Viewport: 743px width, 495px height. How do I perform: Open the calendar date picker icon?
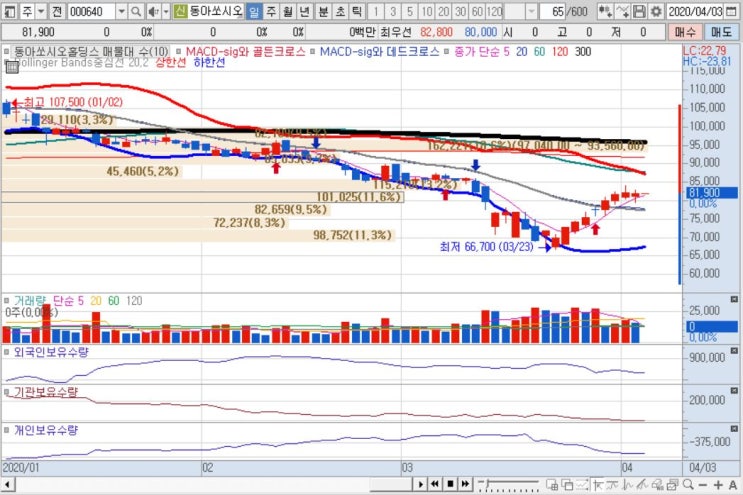pos(731,11)
